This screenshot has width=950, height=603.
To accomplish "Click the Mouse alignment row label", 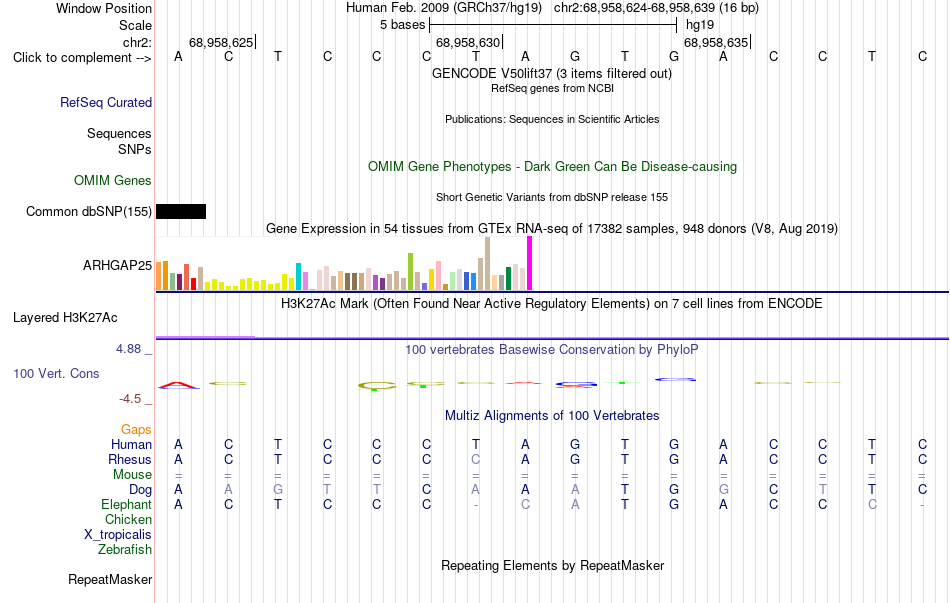I will pyautogui.click(x=132, y=475).
